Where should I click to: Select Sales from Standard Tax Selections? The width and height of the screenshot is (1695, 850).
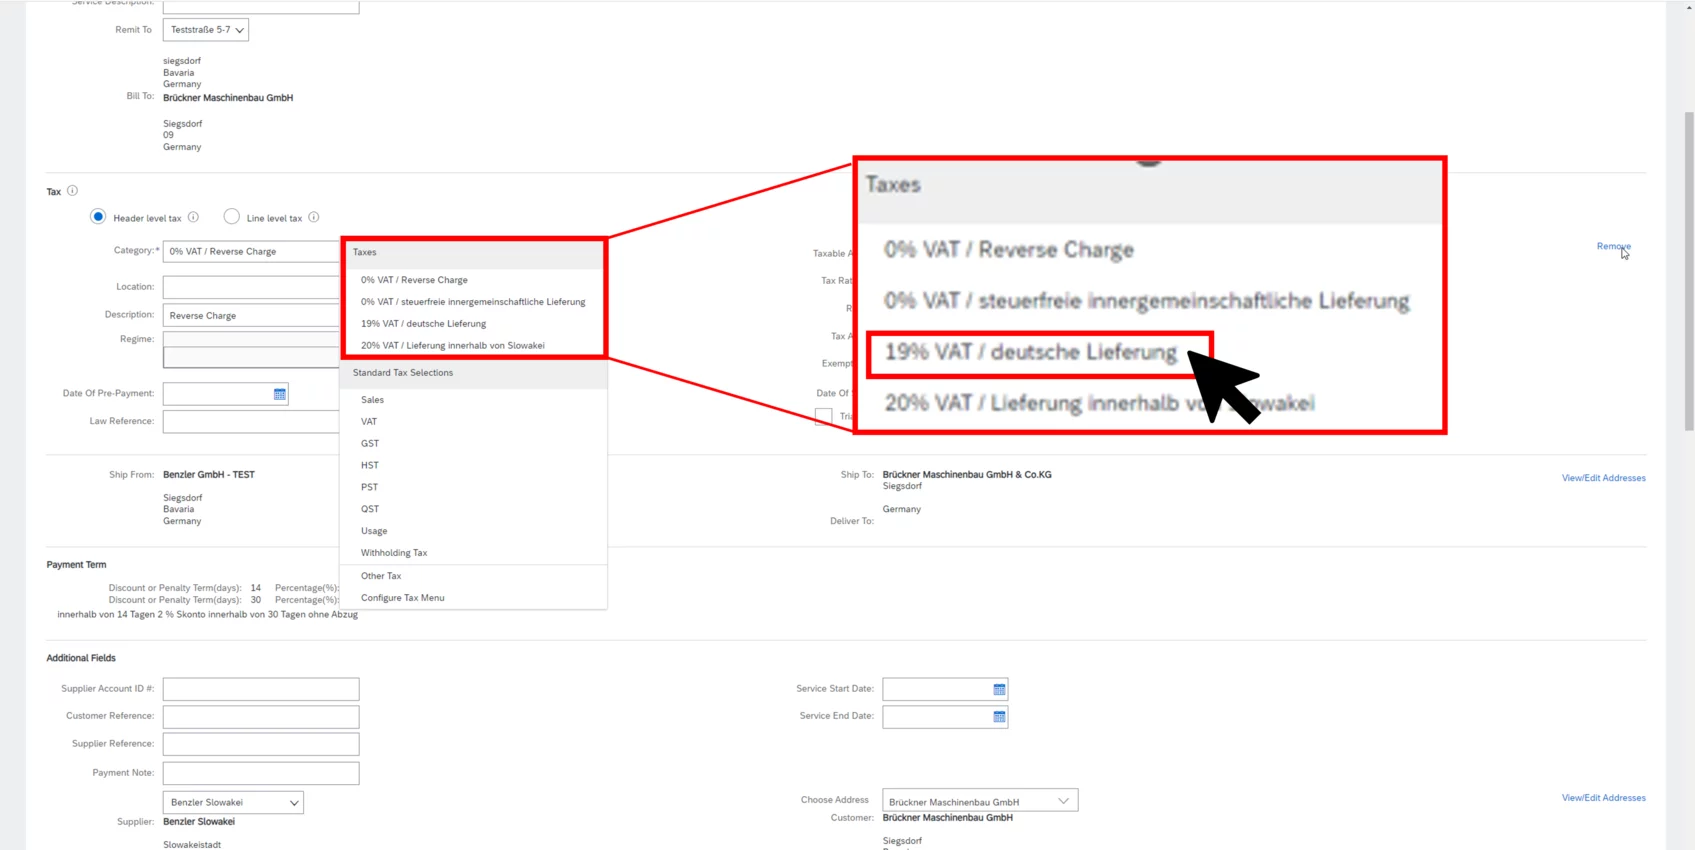pos(372,400)
